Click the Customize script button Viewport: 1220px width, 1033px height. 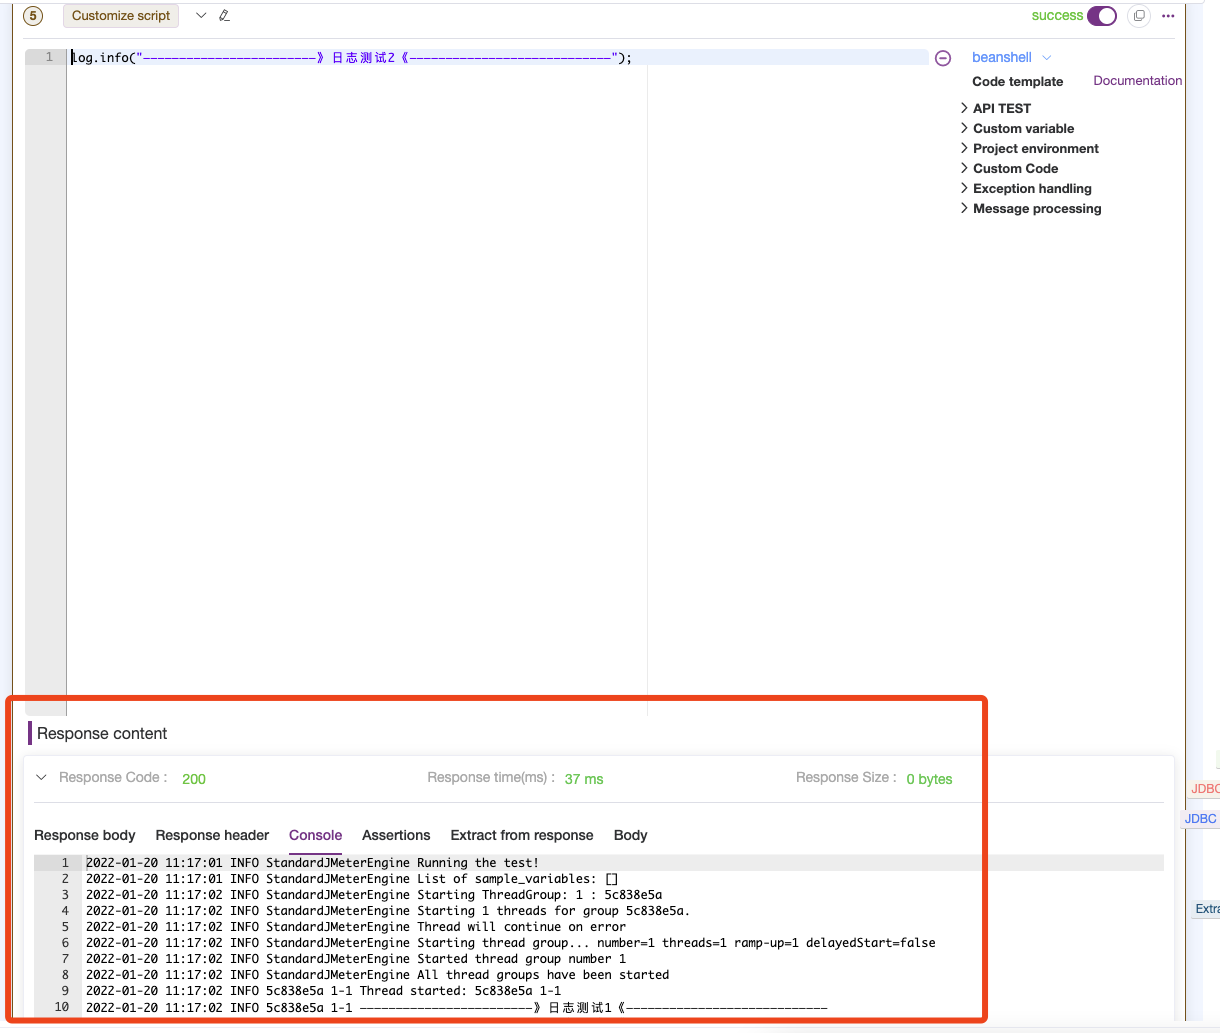coord(120,15)
